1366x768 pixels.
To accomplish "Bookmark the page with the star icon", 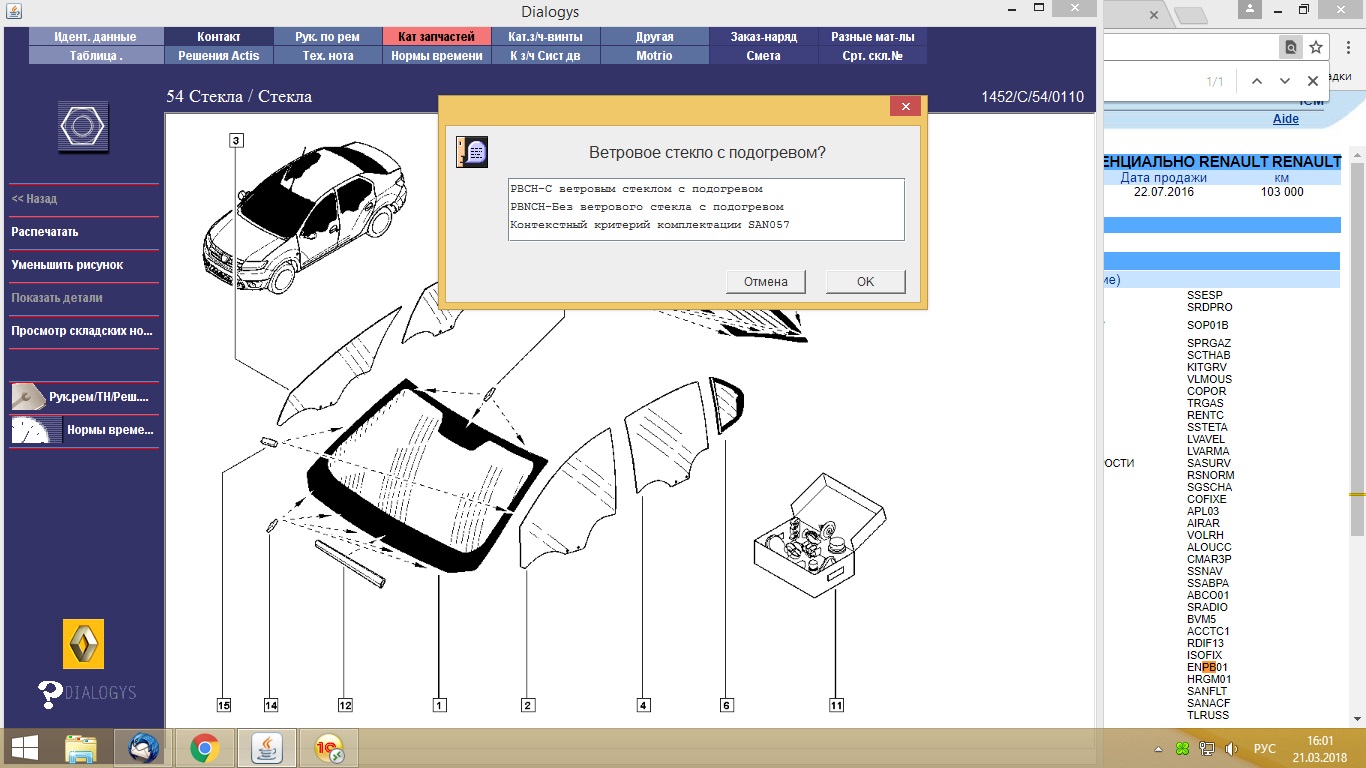I will pos(1316,47).
